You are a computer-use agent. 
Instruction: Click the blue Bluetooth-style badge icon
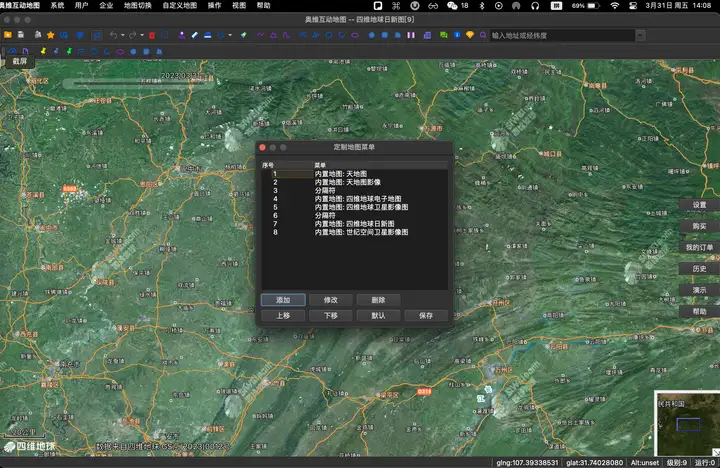[x=457, y=35]
